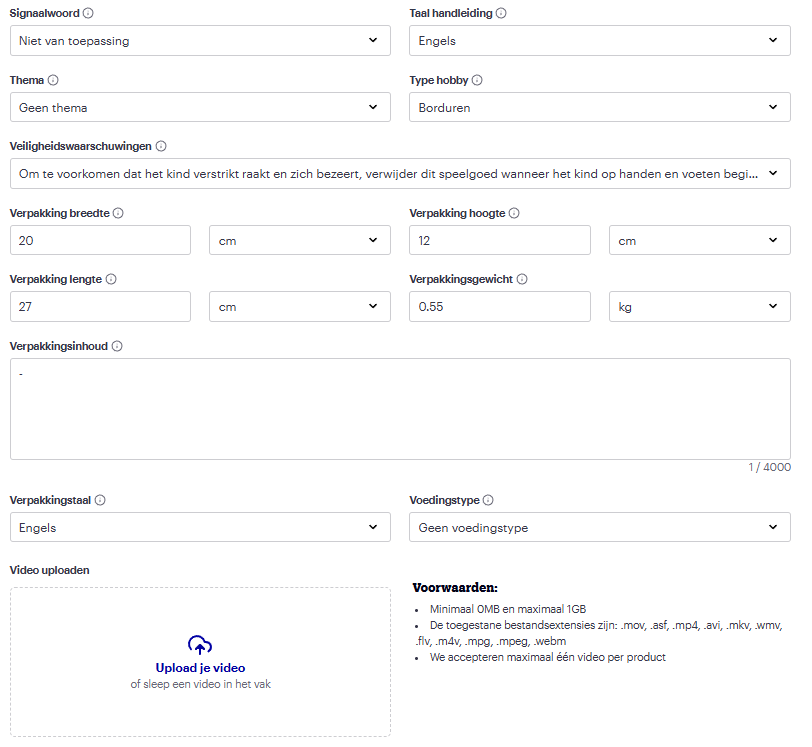Click the info icon for Verpakking breedte

118,214
